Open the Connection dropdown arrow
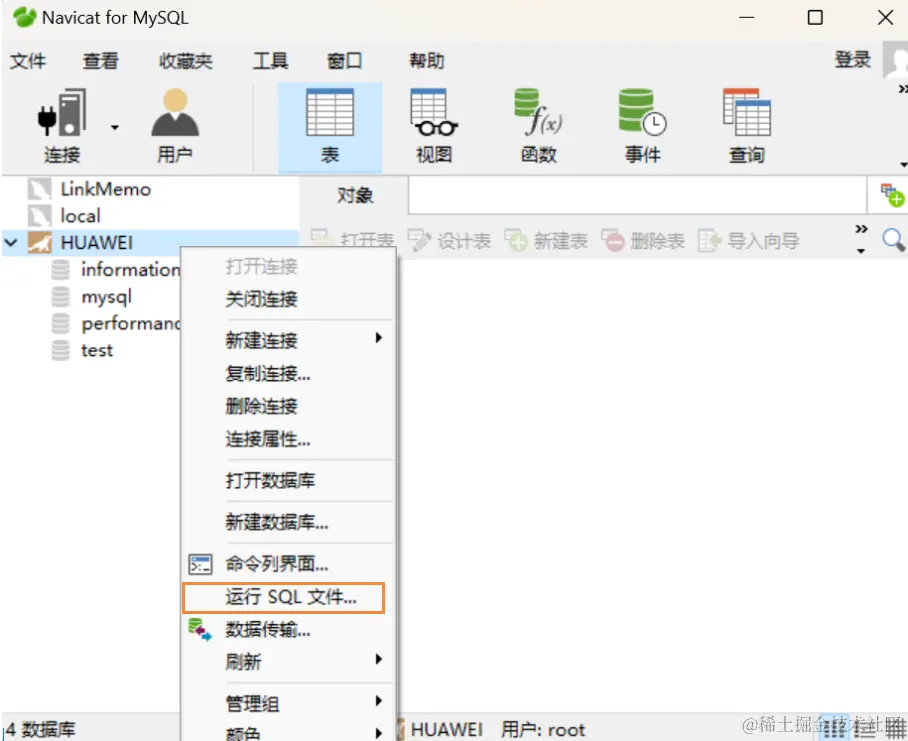This screenshot has height=741, width=908. point(115,127)
